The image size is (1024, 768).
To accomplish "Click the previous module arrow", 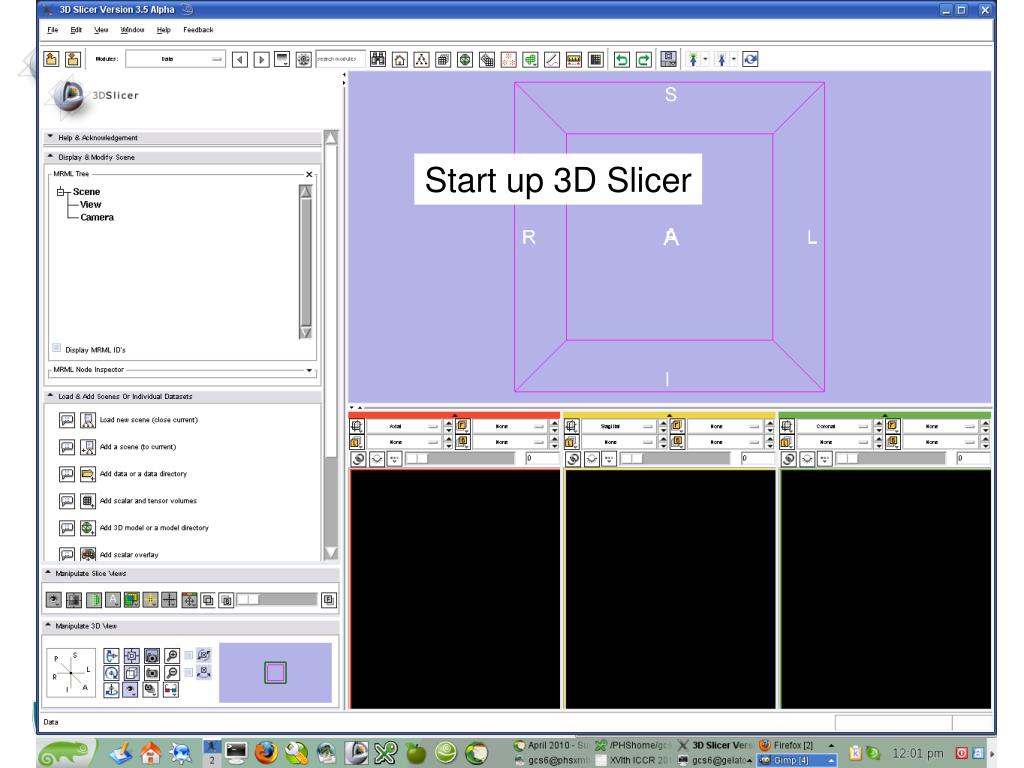I will 240,59.
